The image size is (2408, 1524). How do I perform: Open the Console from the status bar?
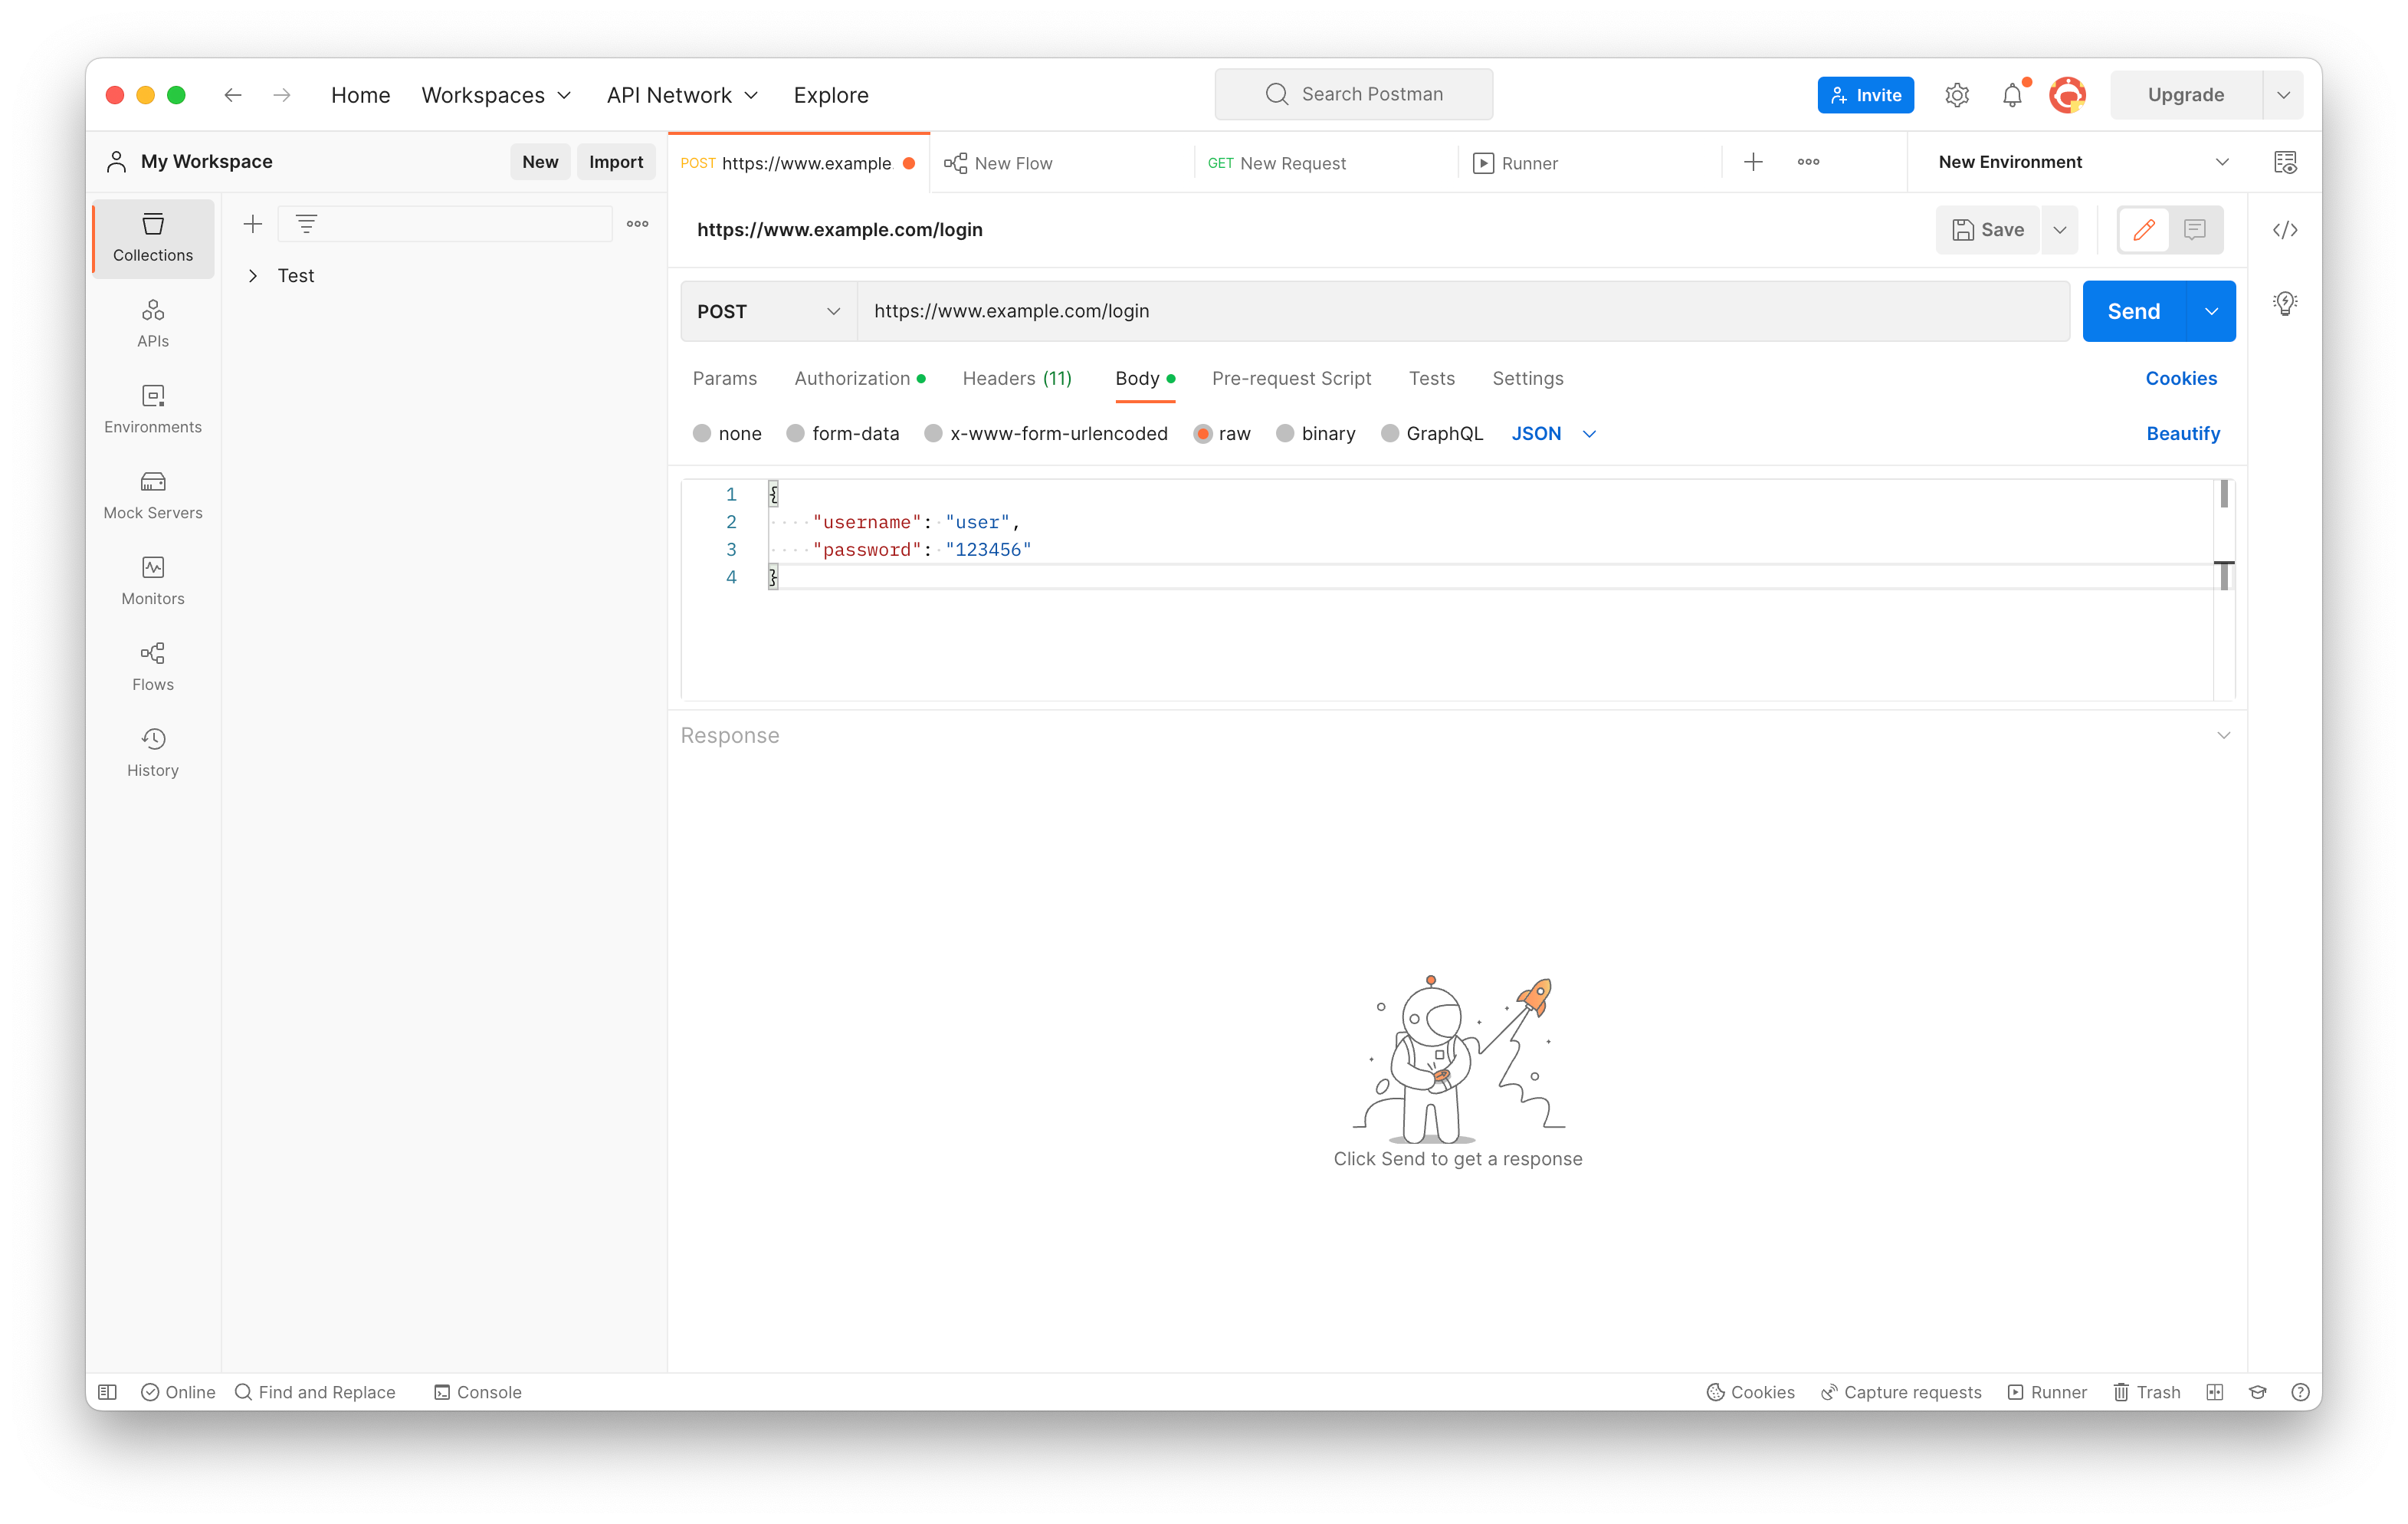pyautogui.click(x=477, y=1391)
